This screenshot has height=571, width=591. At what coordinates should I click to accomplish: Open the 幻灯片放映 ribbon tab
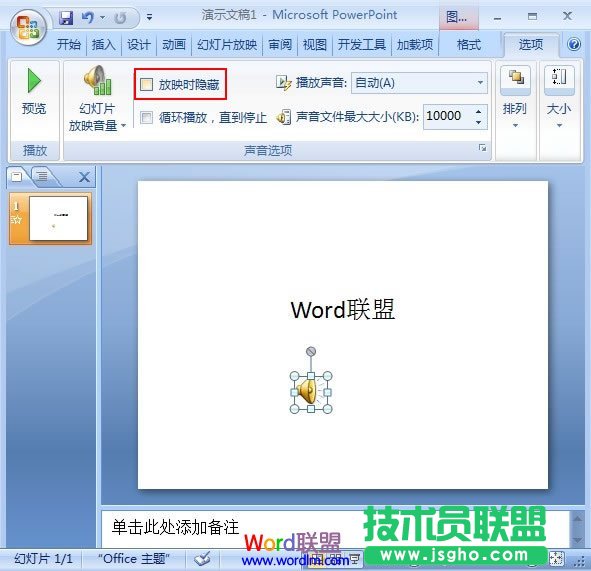click(x=227, y=45)
